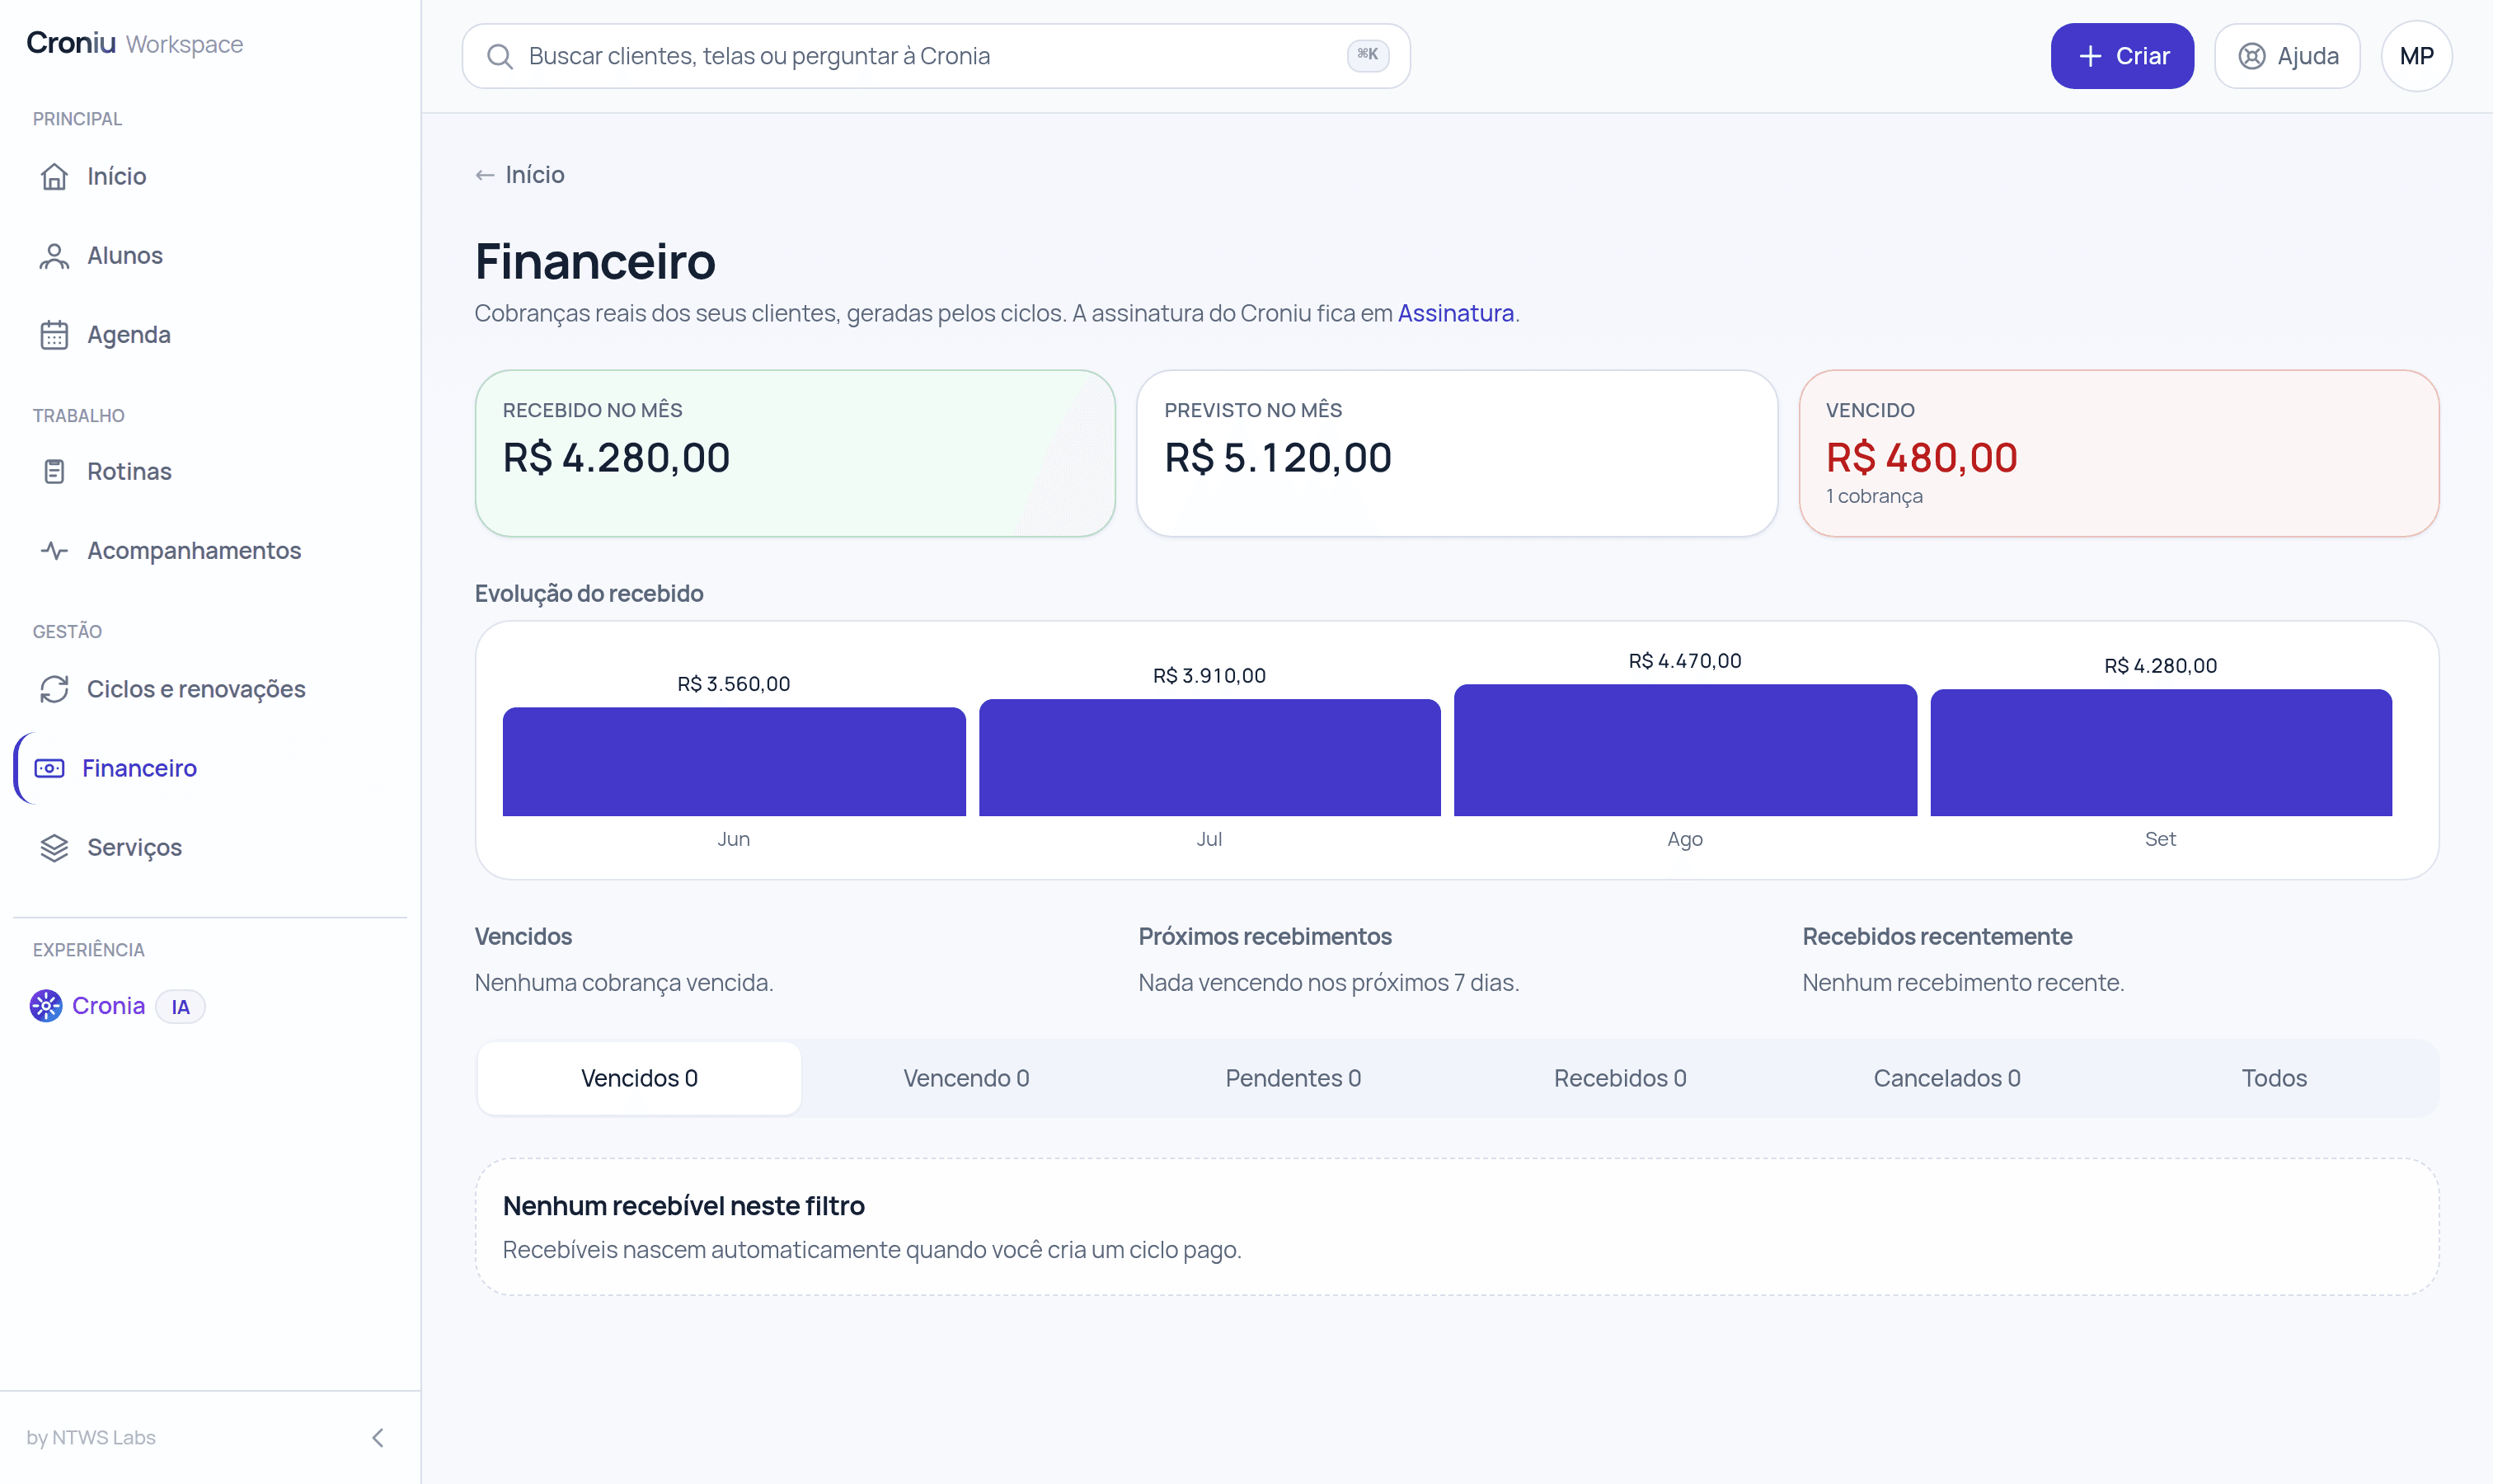Click the Financeiro money icon
This screenshot has height=1484, width=2493.
click(49, 768)
